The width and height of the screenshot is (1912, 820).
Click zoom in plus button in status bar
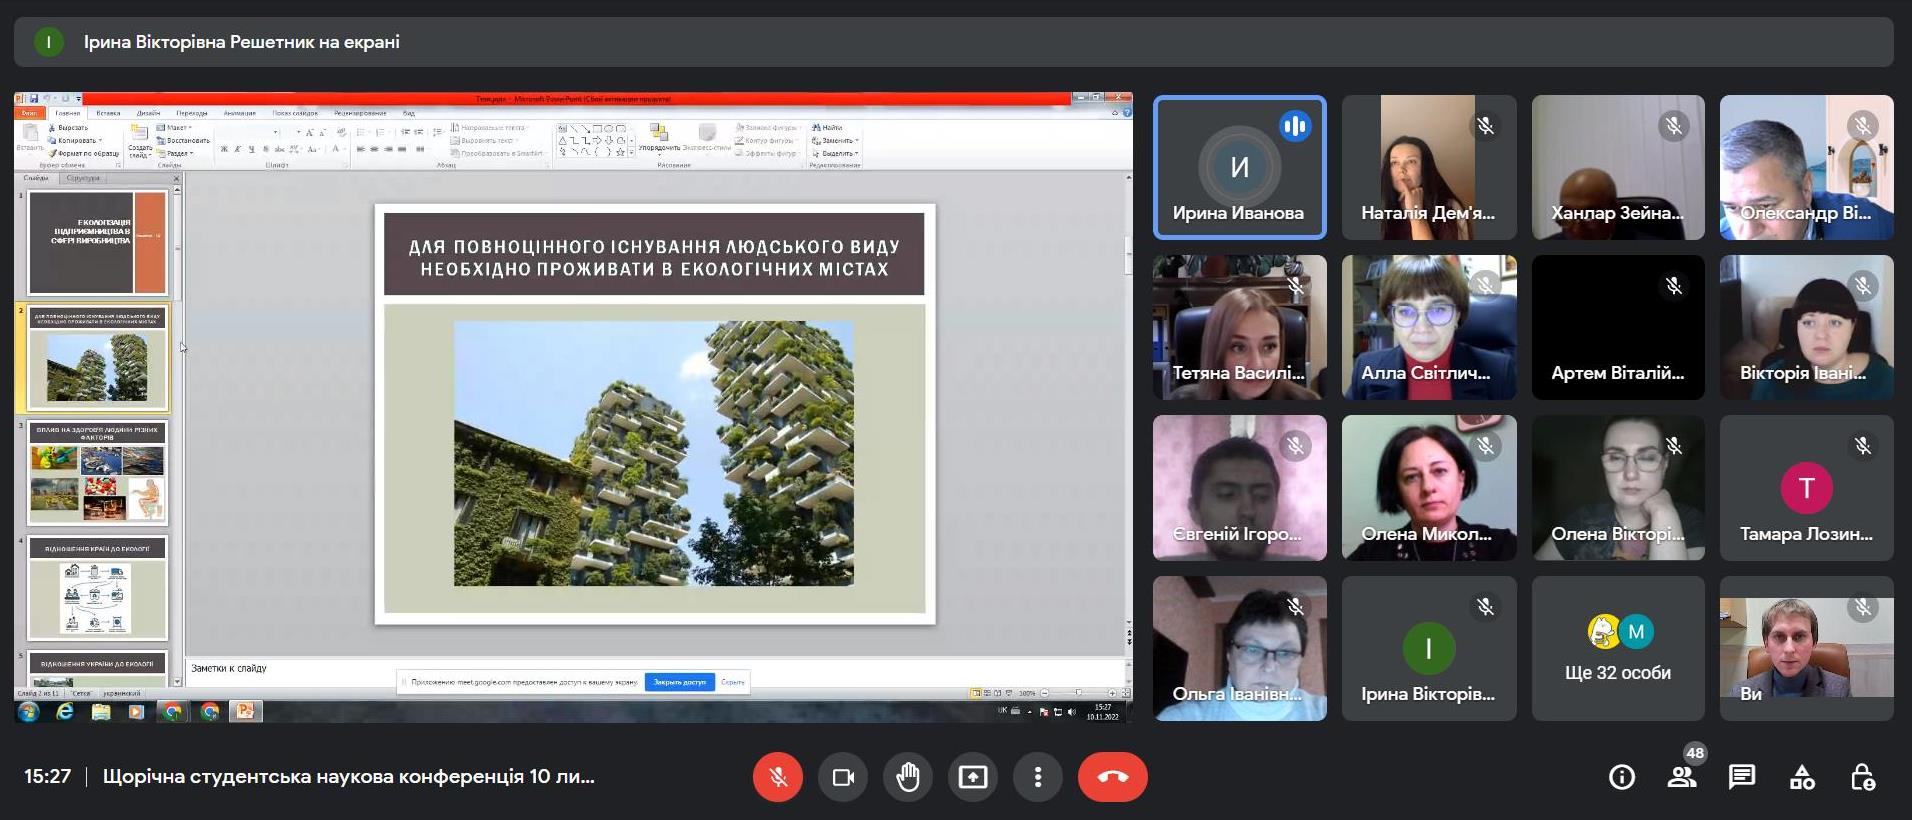pyautogui.click(x=1111, y=693)
